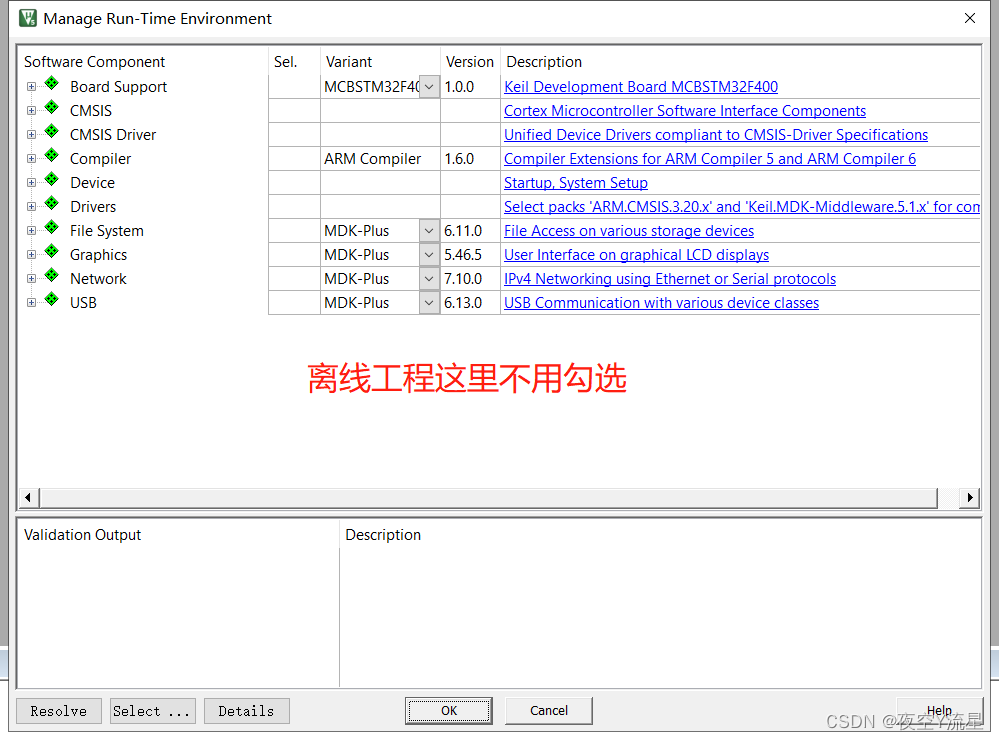The image size is (999, 740).
Task: Open User Interface on graphical LCD displays link
Action: (636, 255)
